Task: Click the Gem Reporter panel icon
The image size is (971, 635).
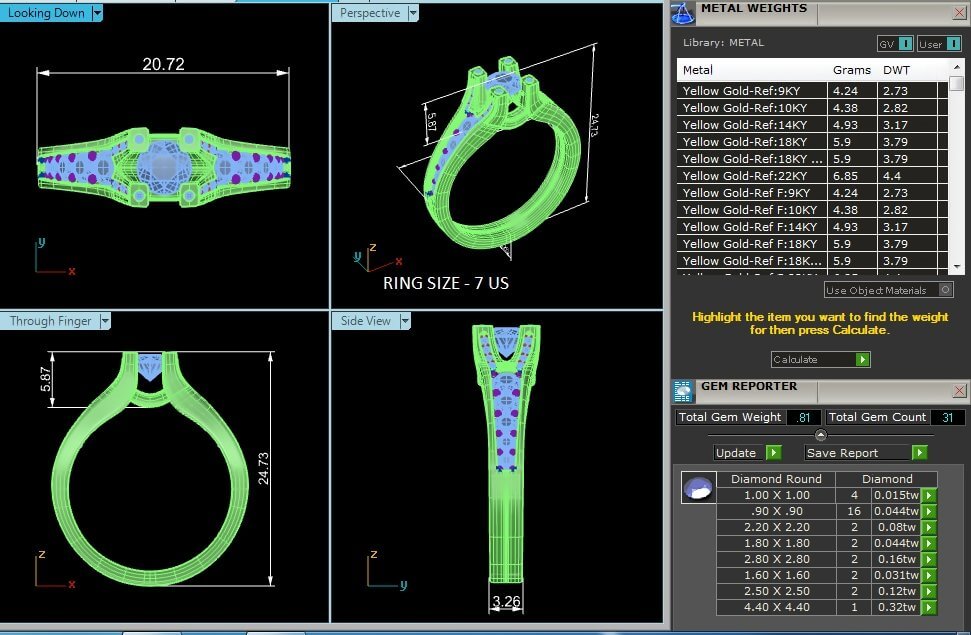Action: [683, 391]
